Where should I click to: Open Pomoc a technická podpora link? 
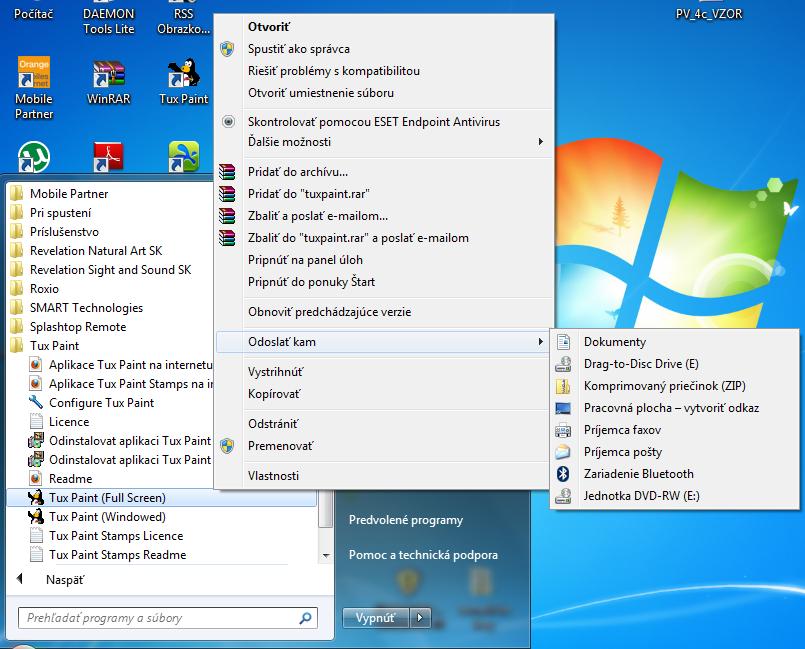tap(423, 555)
